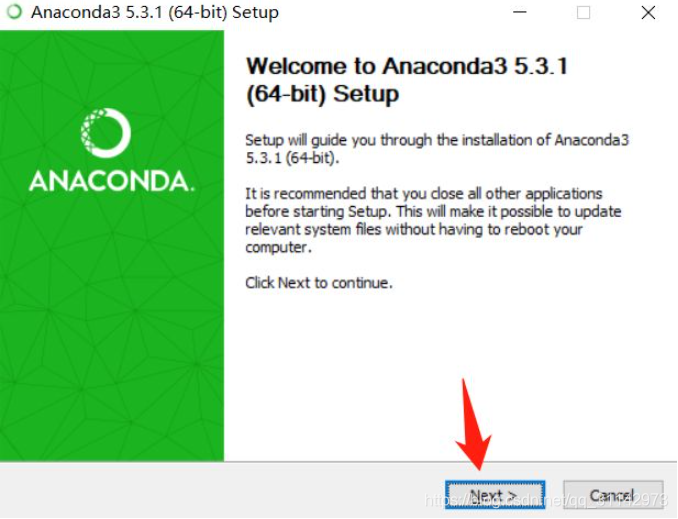Click the Next > button
Viewport: 678px width, 519px height.
[x=495, y=495]
